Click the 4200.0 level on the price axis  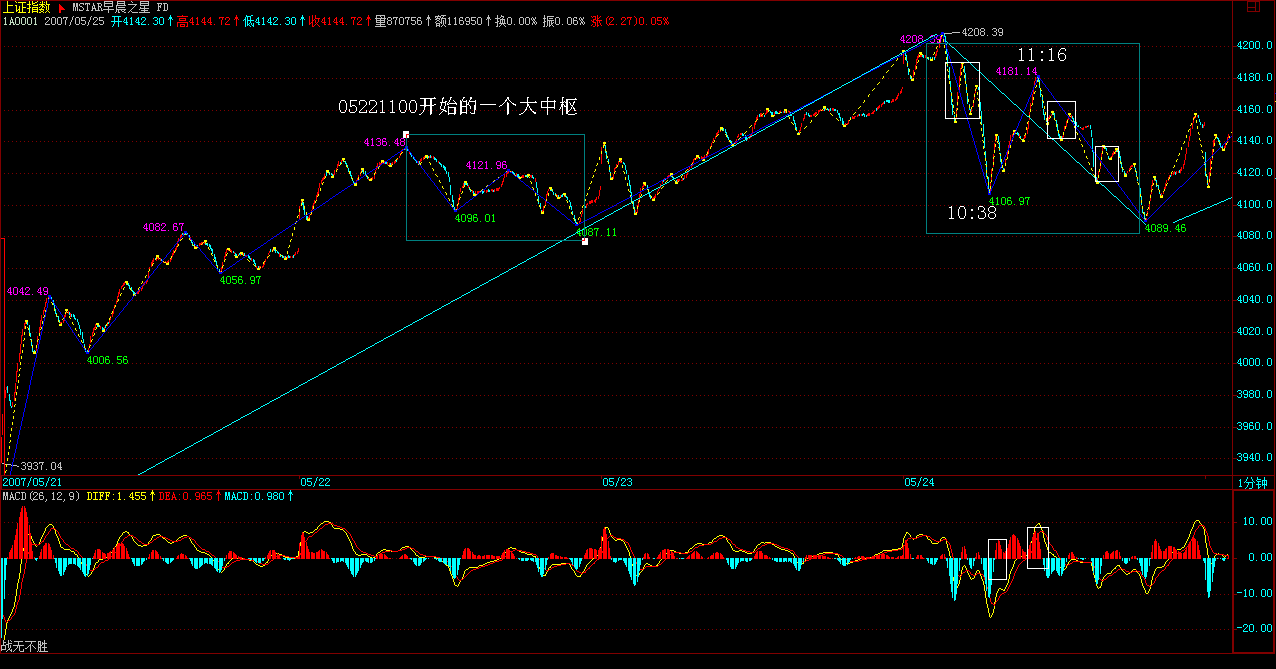(x=1253, y=46)
